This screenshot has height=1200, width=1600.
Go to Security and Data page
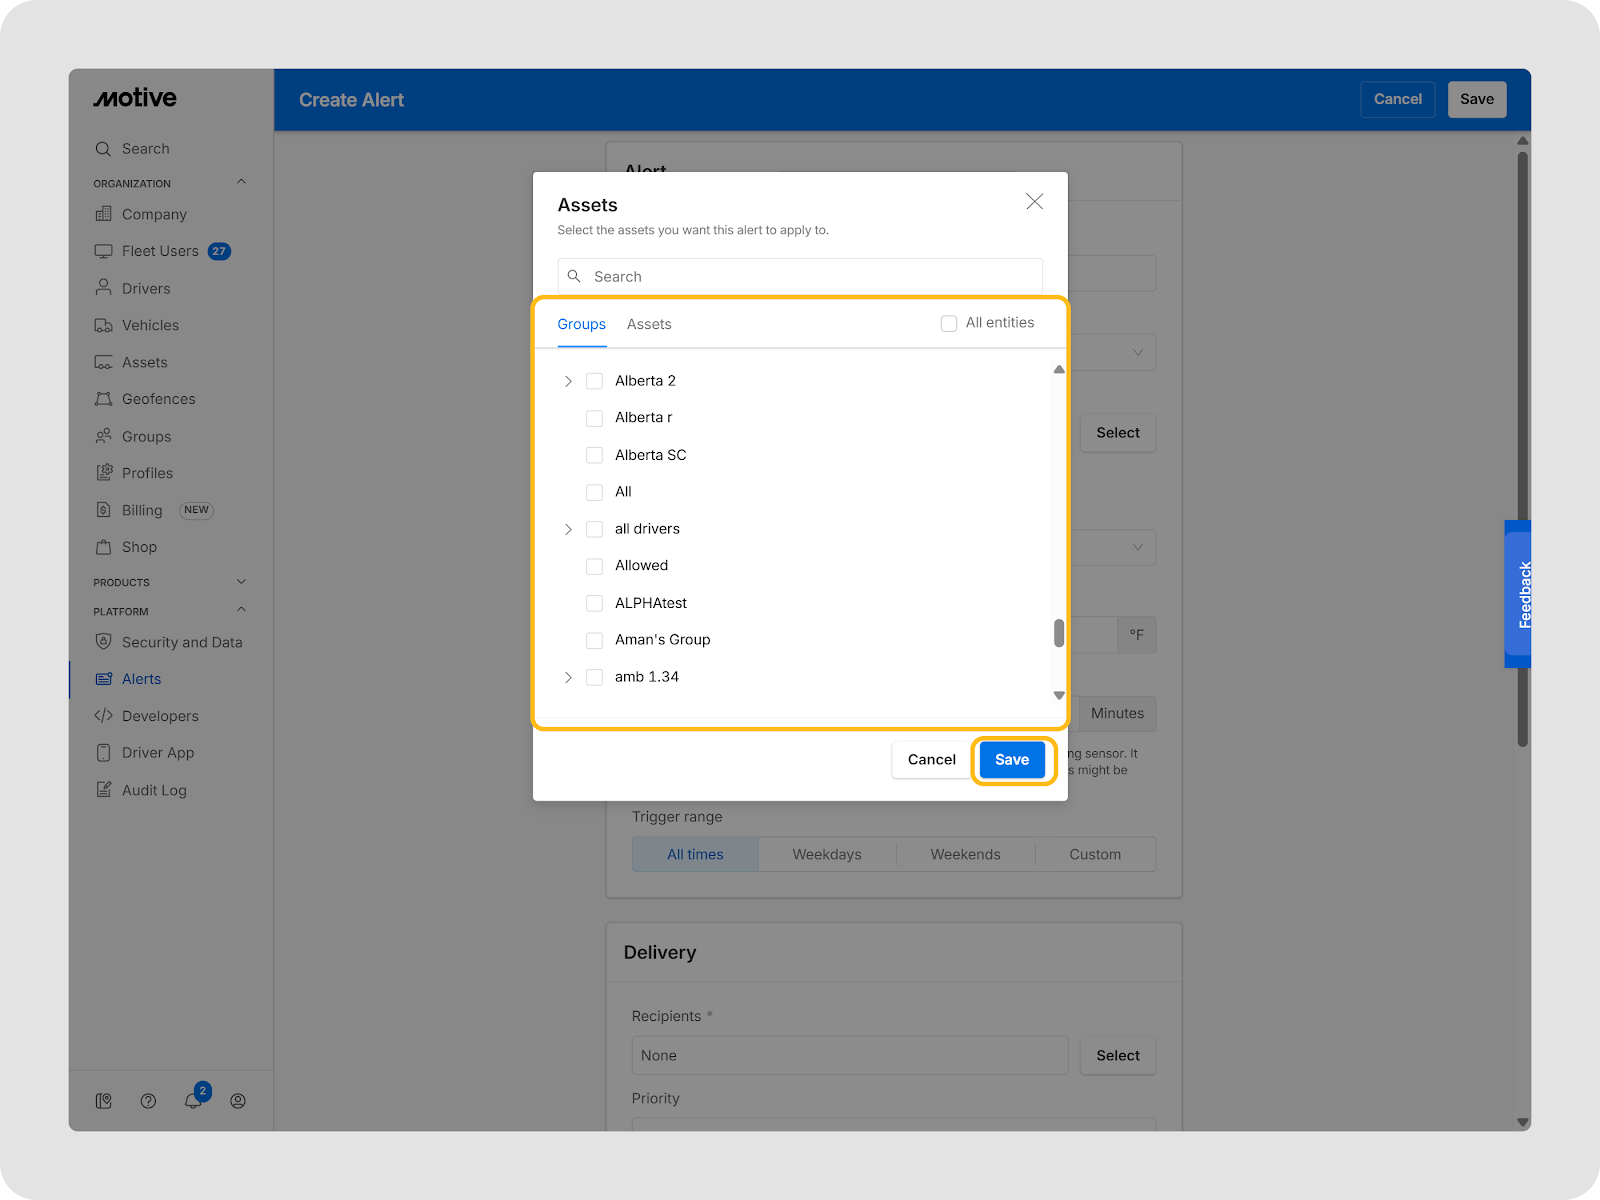181,642
